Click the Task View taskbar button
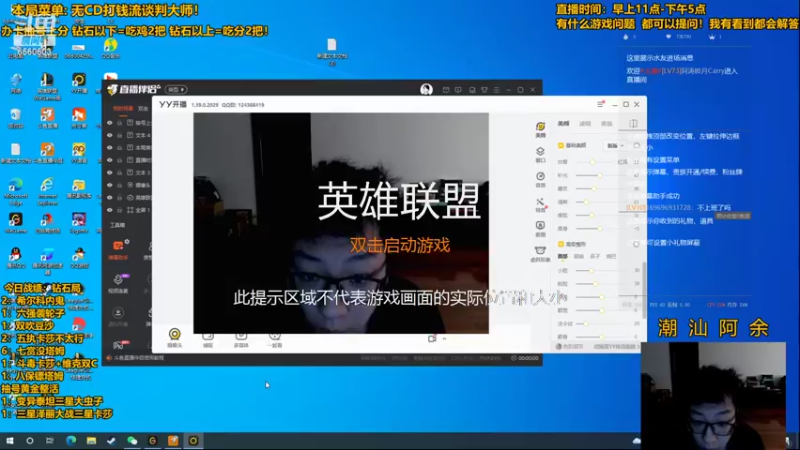Screen dimensions: 800x450 click(x=49, y=441)
